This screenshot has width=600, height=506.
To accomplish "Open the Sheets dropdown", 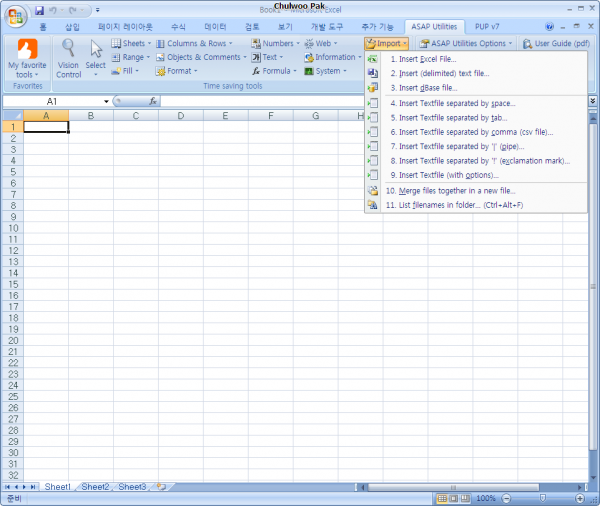I will pos(131,43).
